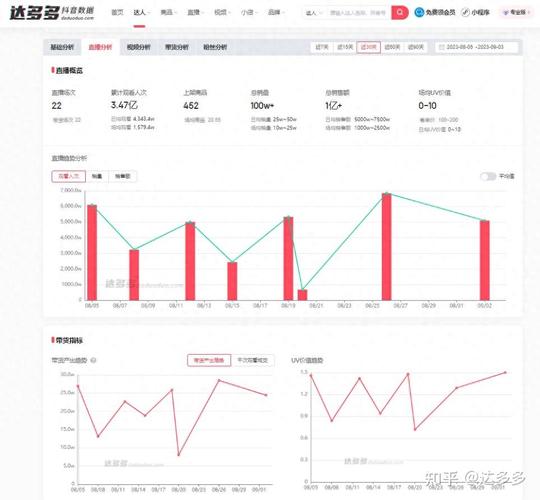Screen dimensions: 540x500
Task: Click the red search magnifier button
Action: click(399, 12)
